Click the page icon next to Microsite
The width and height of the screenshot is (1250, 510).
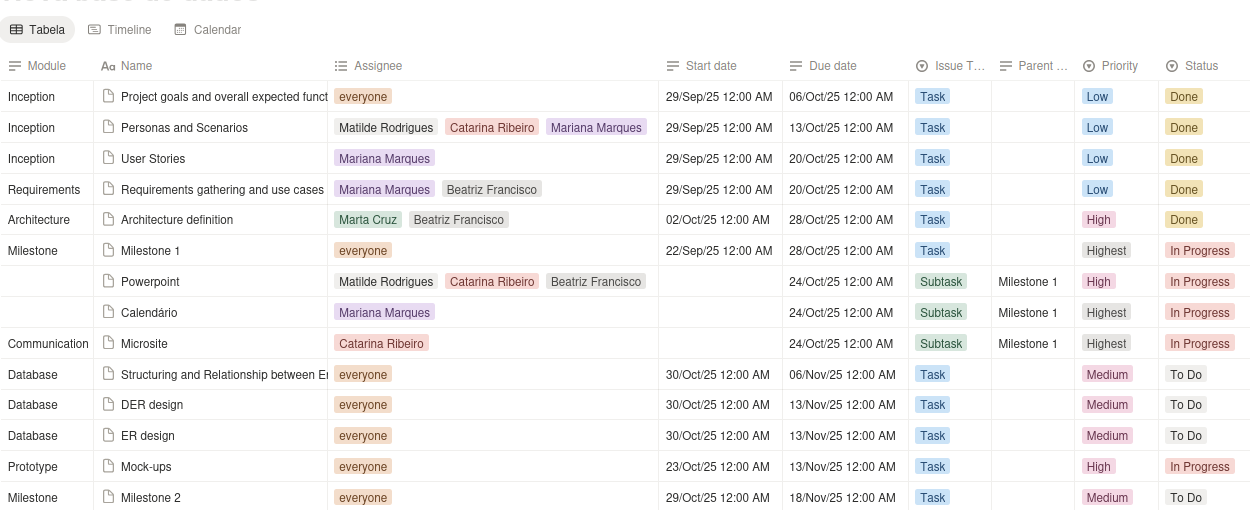point(109,343)
